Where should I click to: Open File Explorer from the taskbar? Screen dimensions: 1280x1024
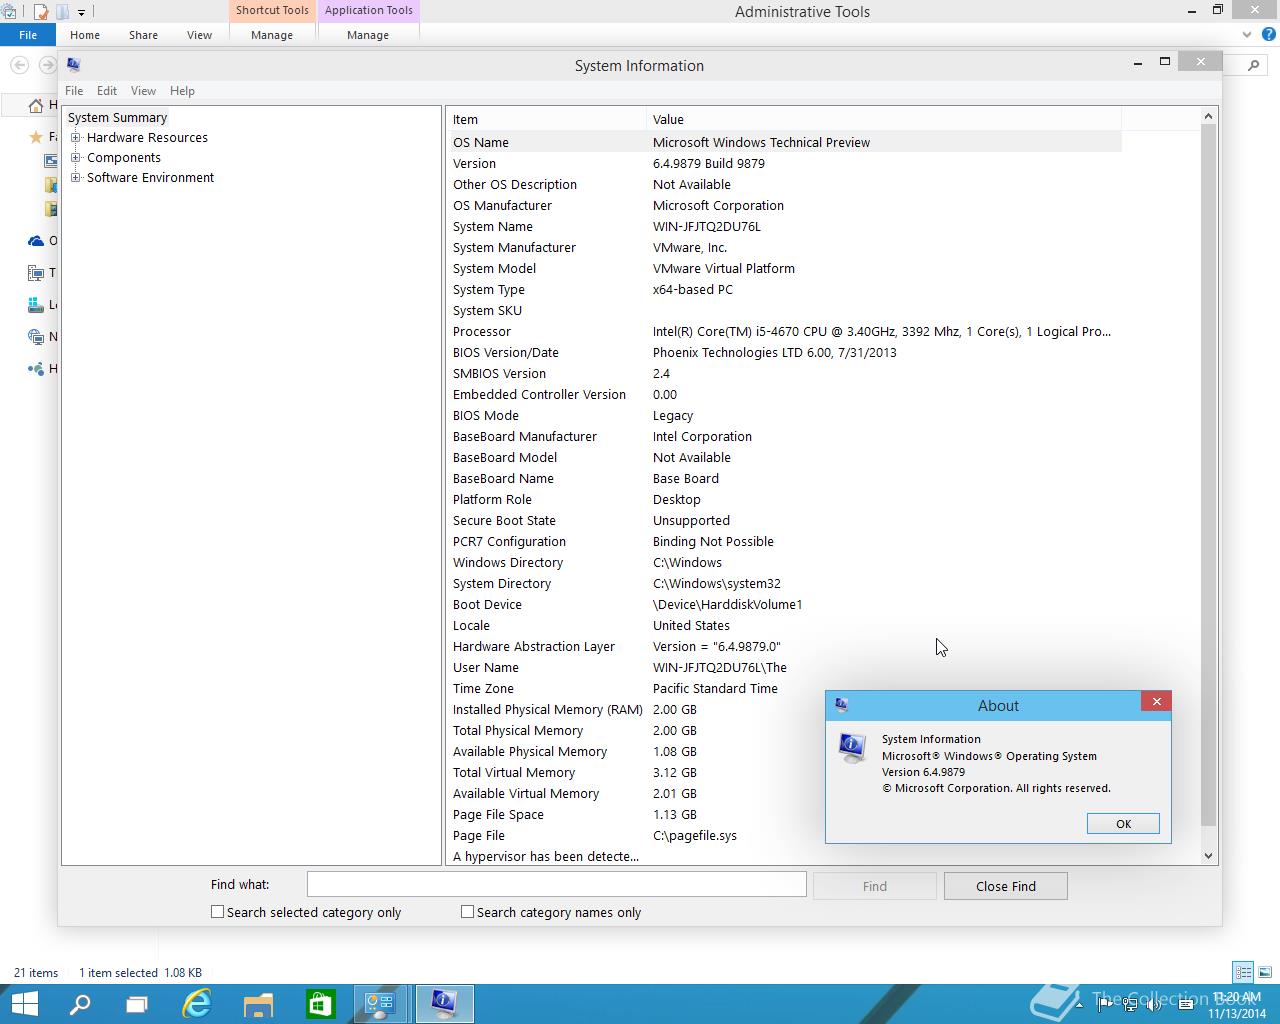coord(258,1004)
